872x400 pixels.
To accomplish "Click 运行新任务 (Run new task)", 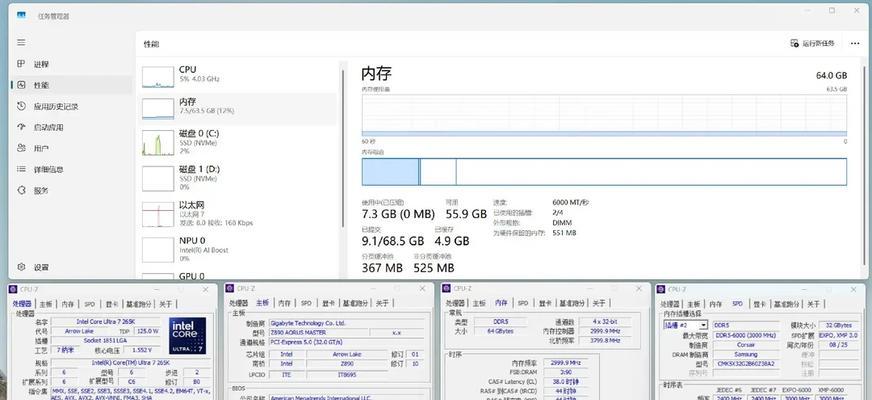I will pos(812,43).
